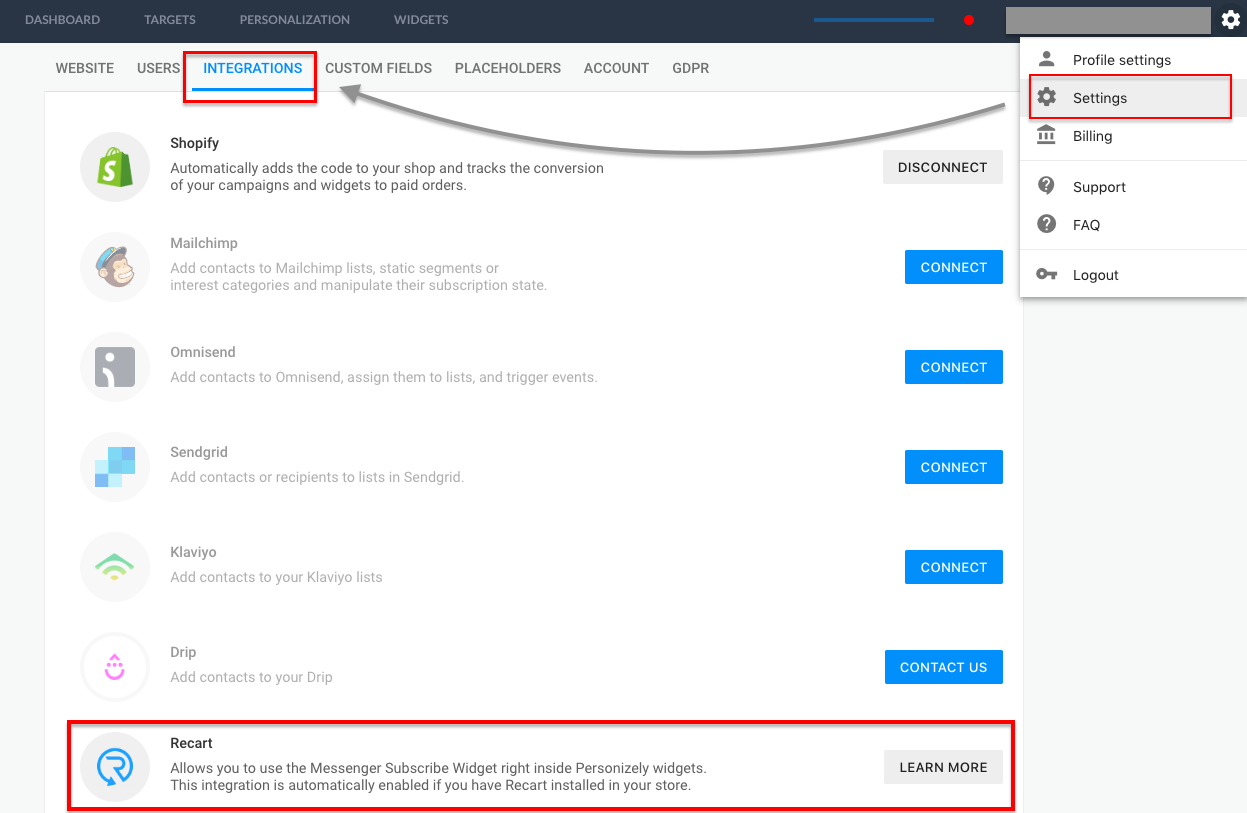
Task: Click the person icon beside Profile settings
Action: point(1047,59)
